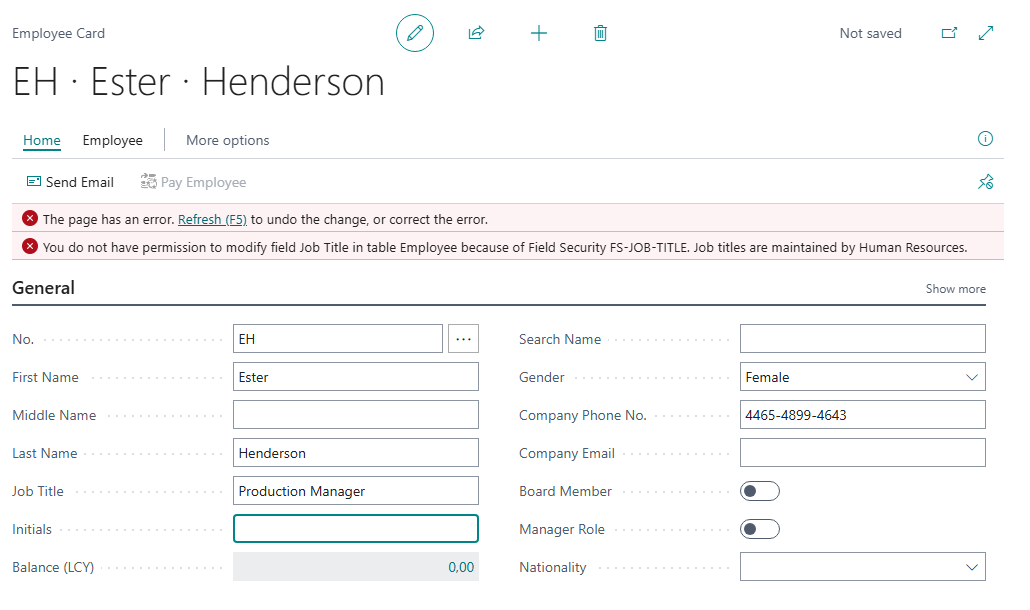This screenshot has width=1030, height=610.
Task: Toggle the Board Member switch
Action: (759, 491)
